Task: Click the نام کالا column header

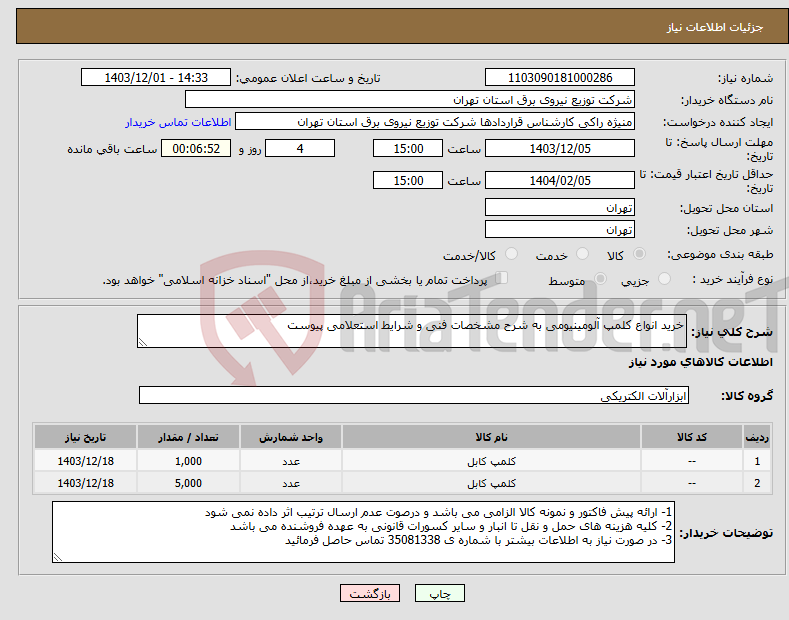Action: (x=491, y=437)
